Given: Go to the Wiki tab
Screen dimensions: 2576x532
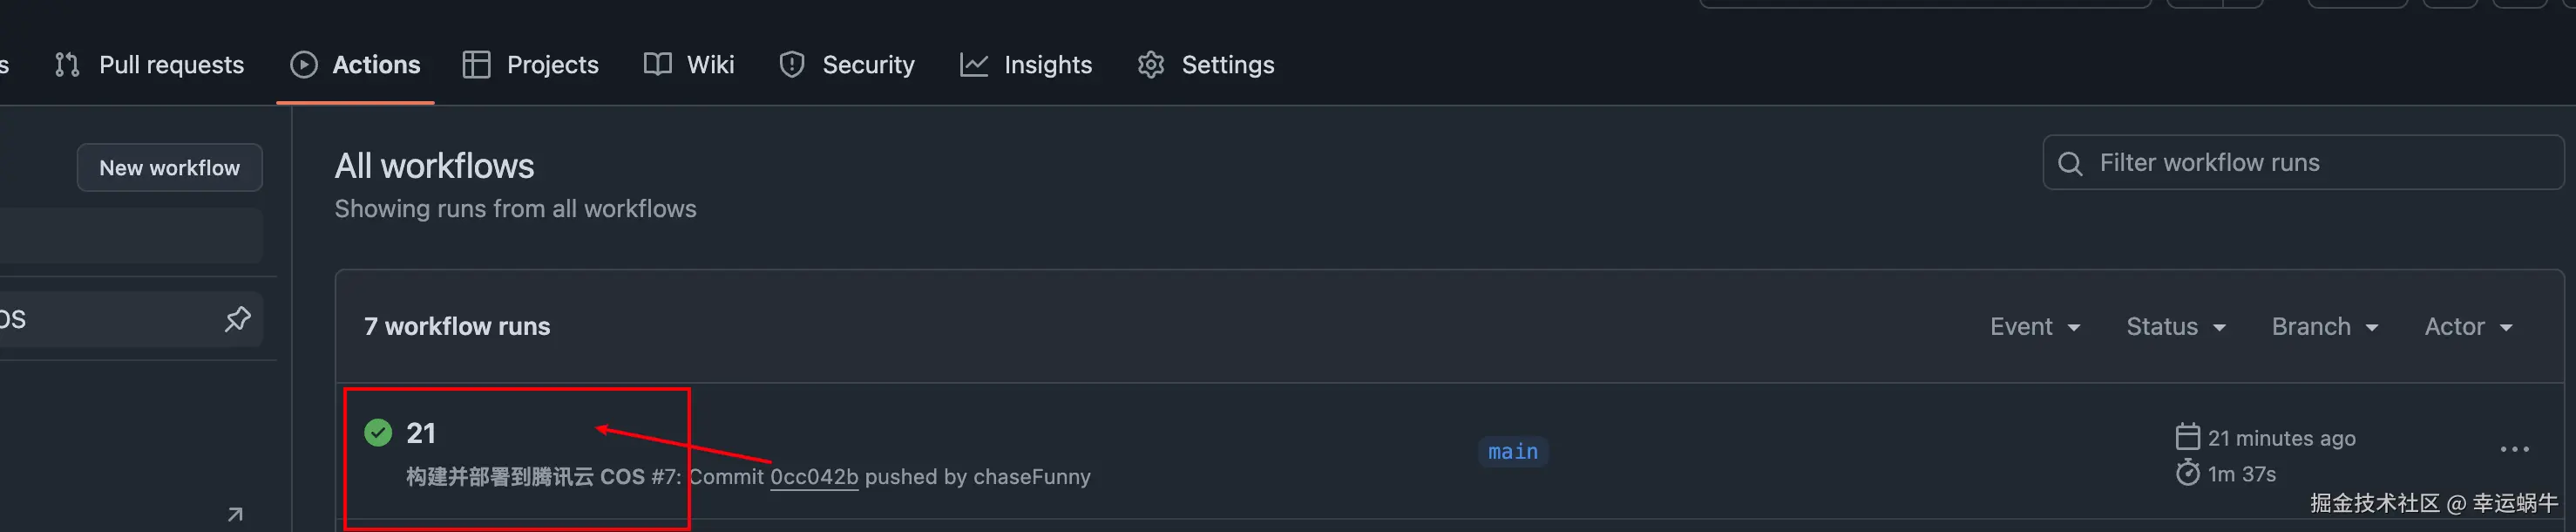Looking at the screenshot, I should point(689,65).
